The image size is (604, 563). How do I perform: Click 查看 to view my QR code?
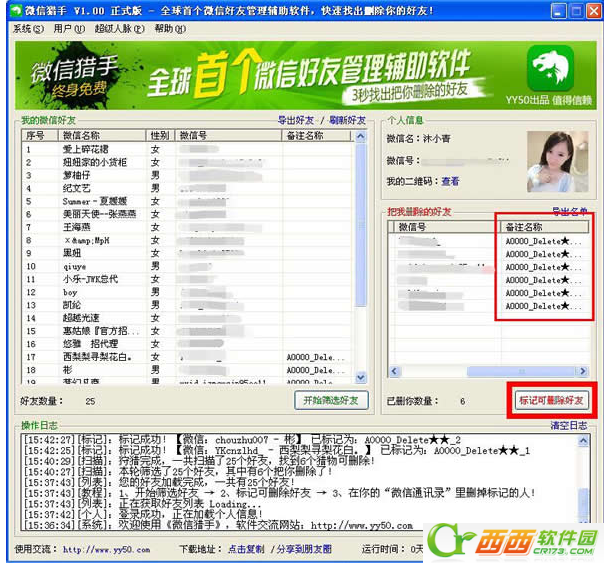tap(450, 181)
